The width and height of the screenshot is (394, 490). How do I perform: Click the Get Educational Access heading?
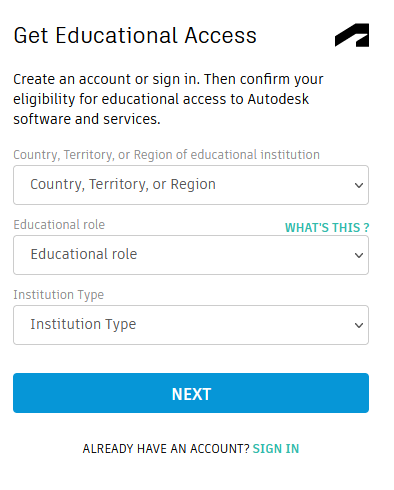click(x=135, y=35)
